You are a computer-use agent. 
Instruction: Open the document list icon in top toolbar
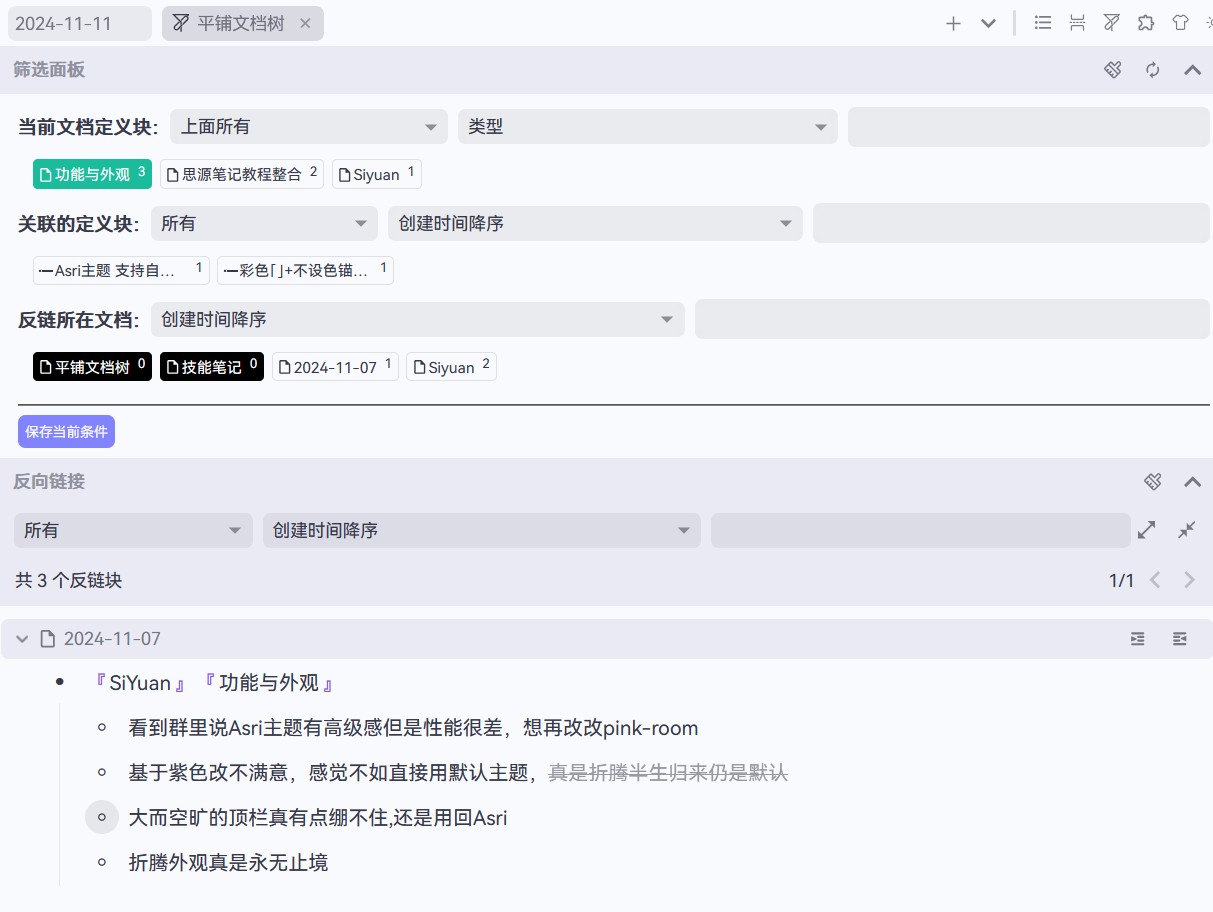click(x=1043, y=22)
